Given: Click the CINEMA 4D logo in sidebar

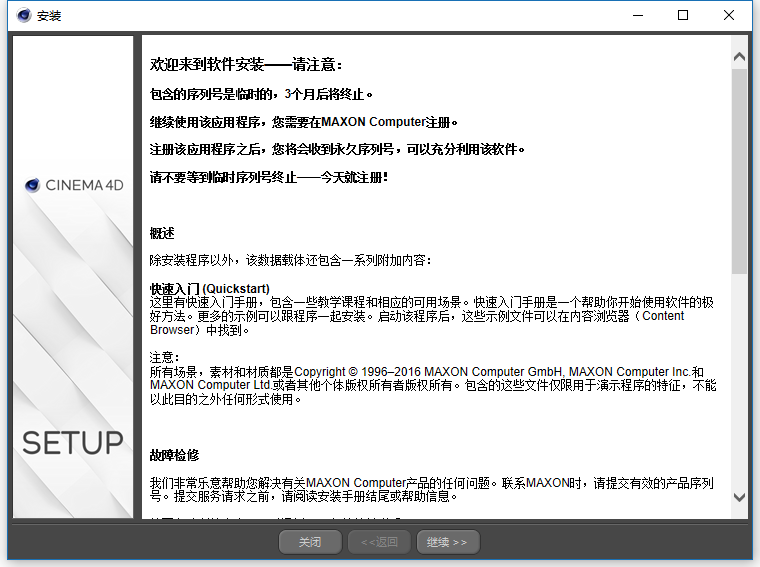Looking at the screenshot, I should 74,185.
